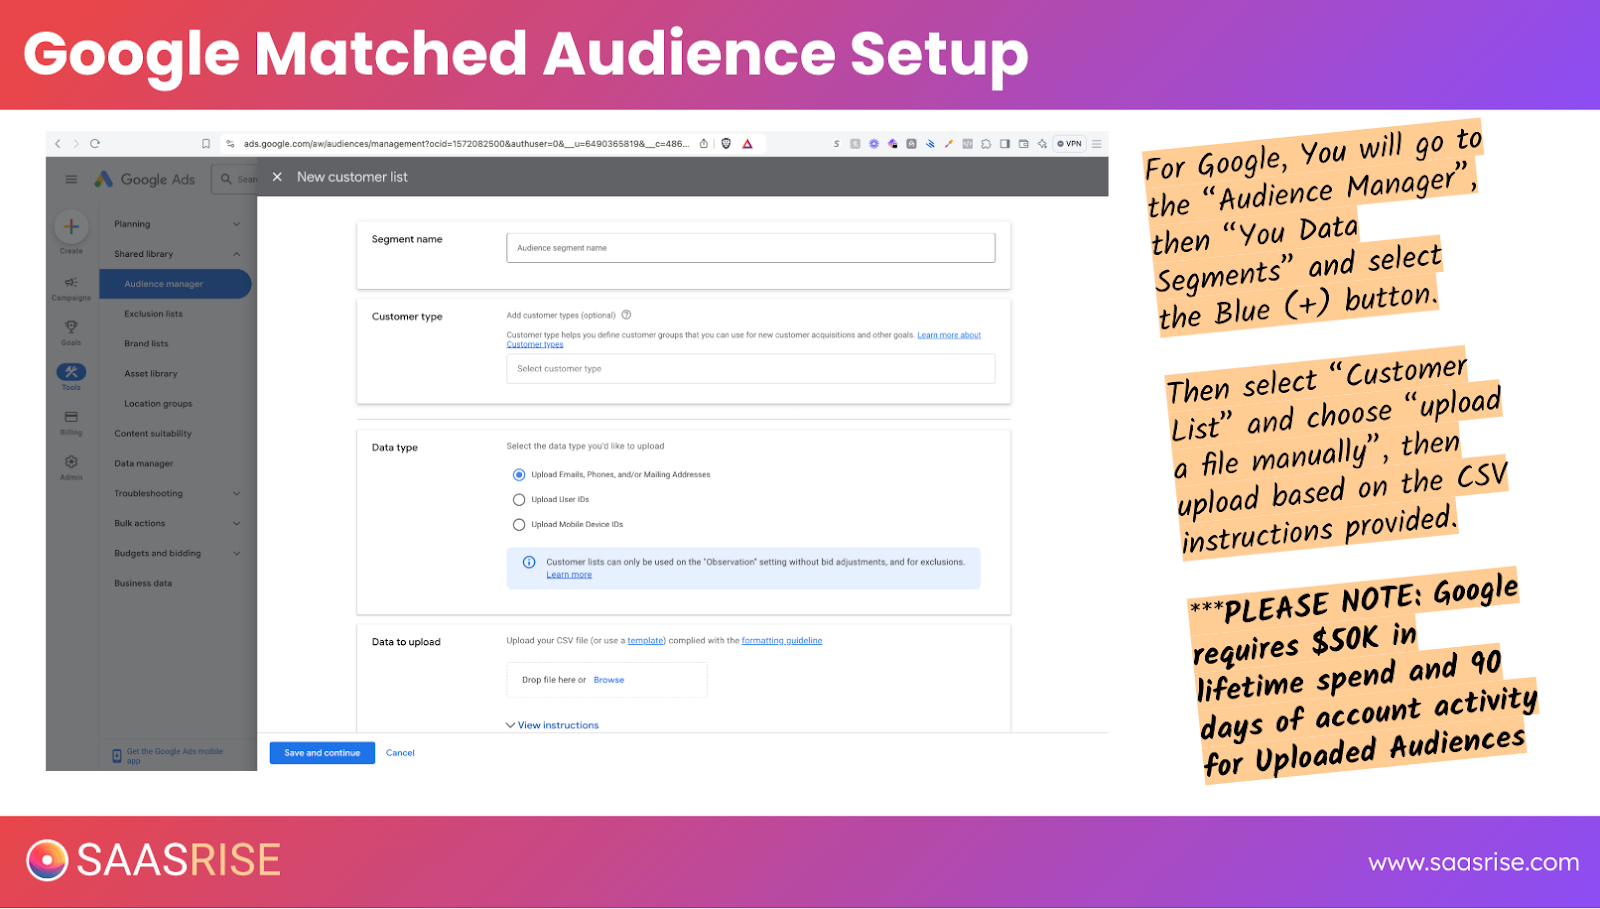Open the Select customer type dropdown
This screenshot has width=1600, height=909.
click(750, 369)
